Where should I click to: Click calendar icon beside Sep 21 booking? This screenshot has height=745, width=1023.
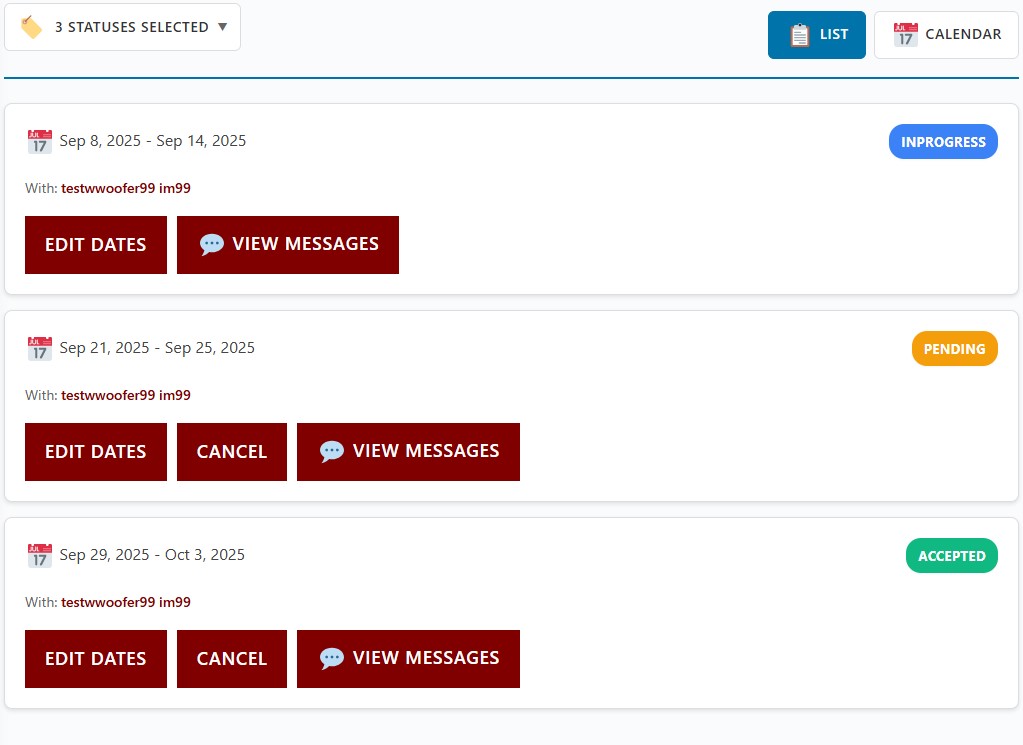pyautogui.click(x=40, y=348)
